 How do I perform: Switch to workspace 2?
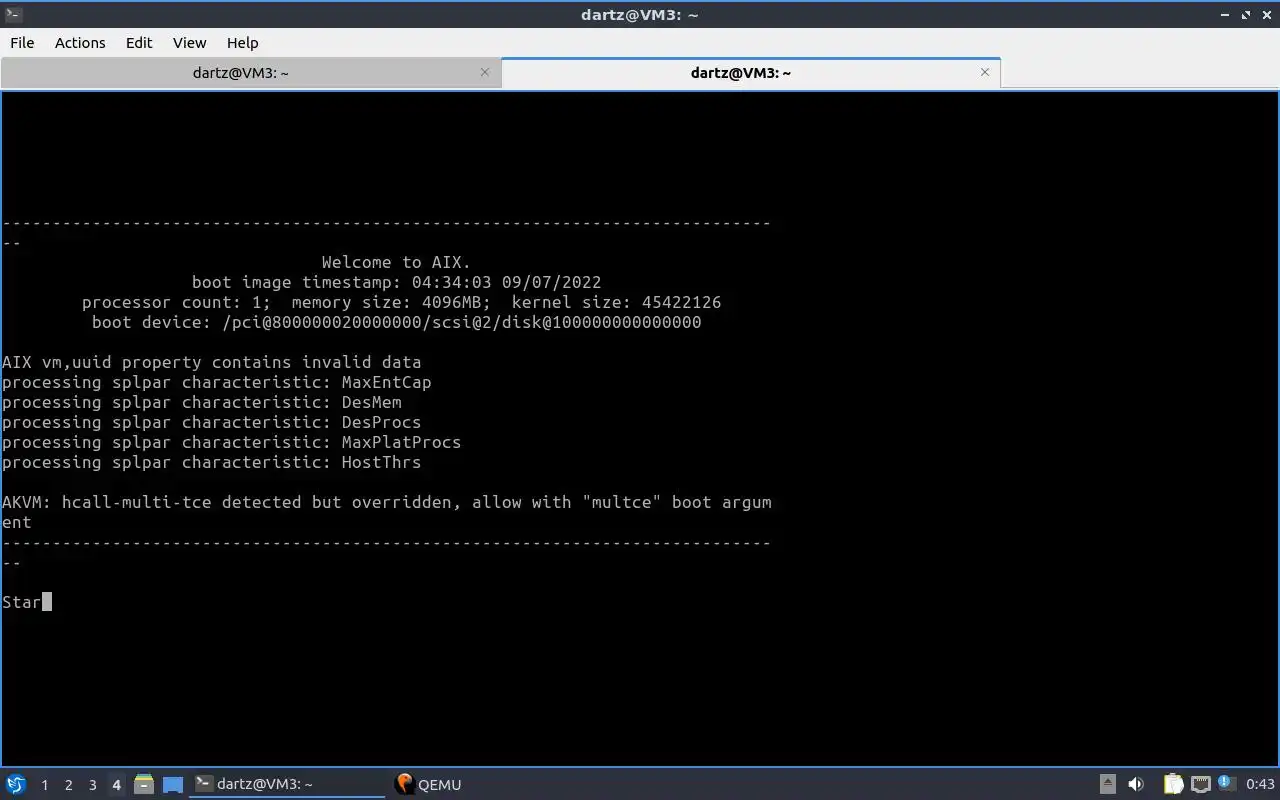pos(68,785)
